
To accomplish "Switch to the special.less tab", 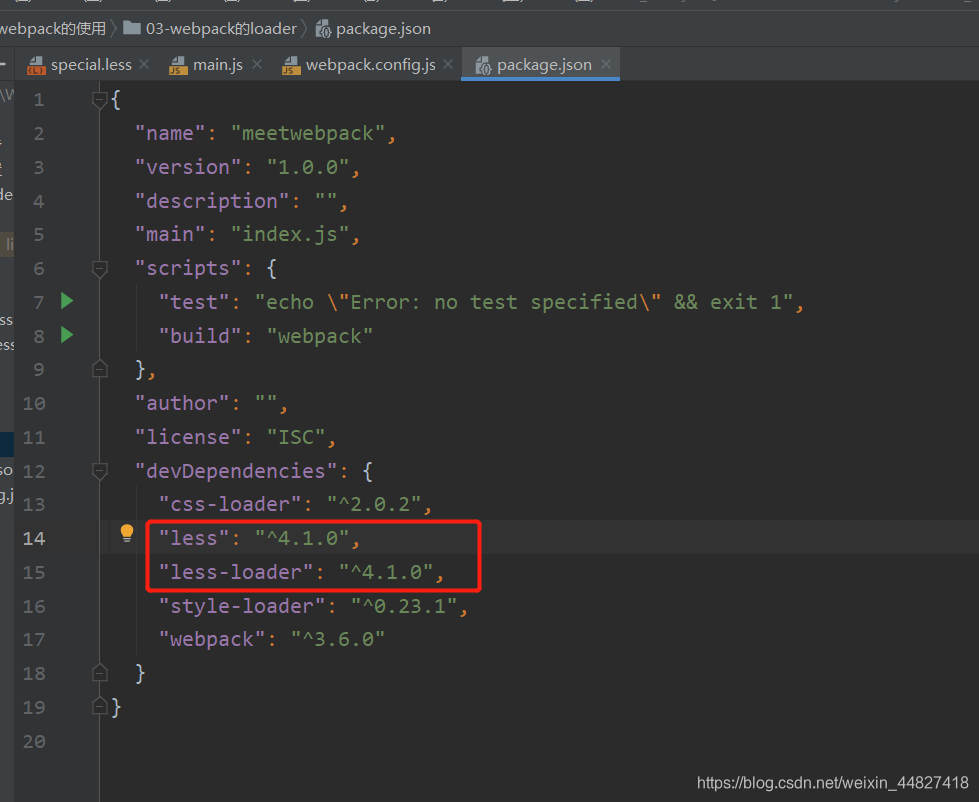I will coord(90,65).
